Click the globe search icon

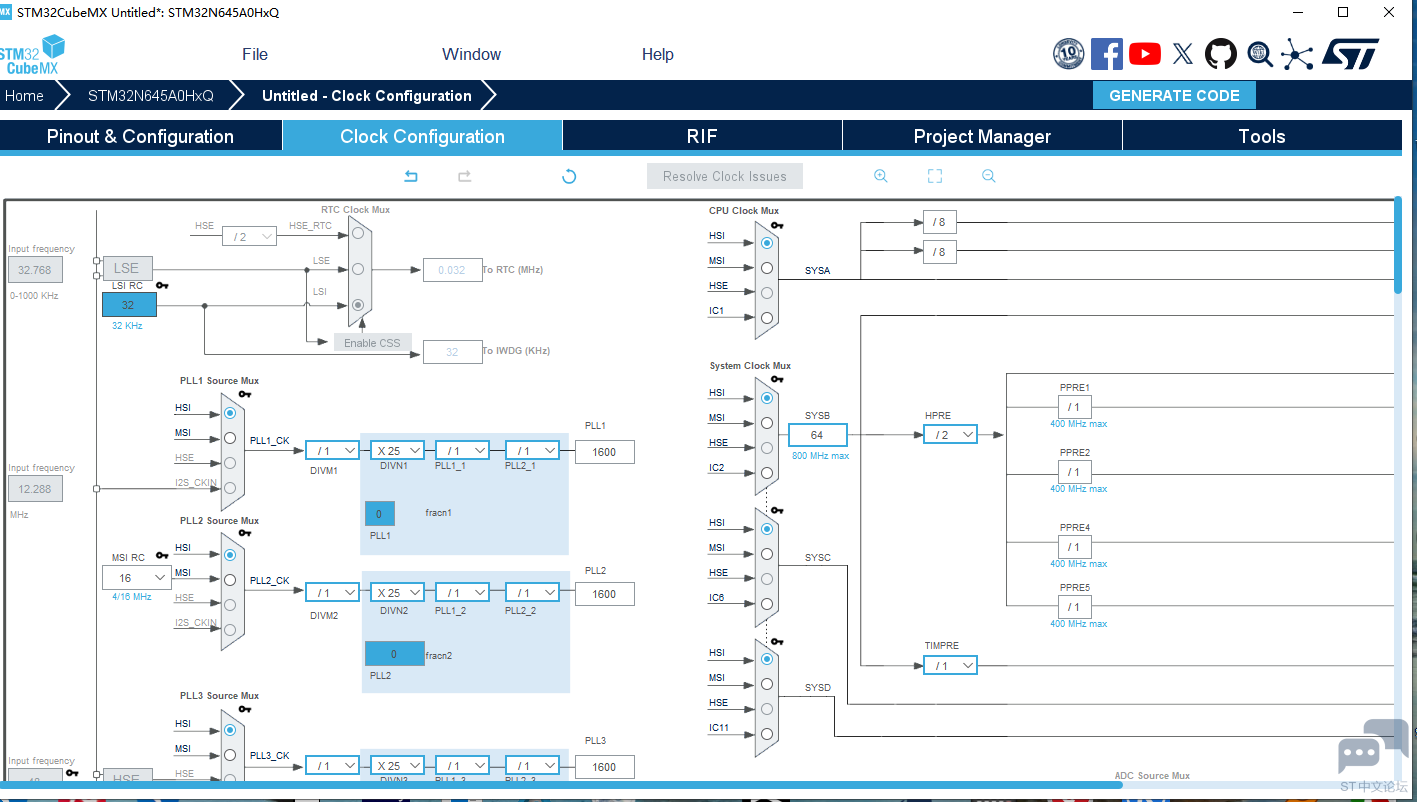click(1260, 54)
